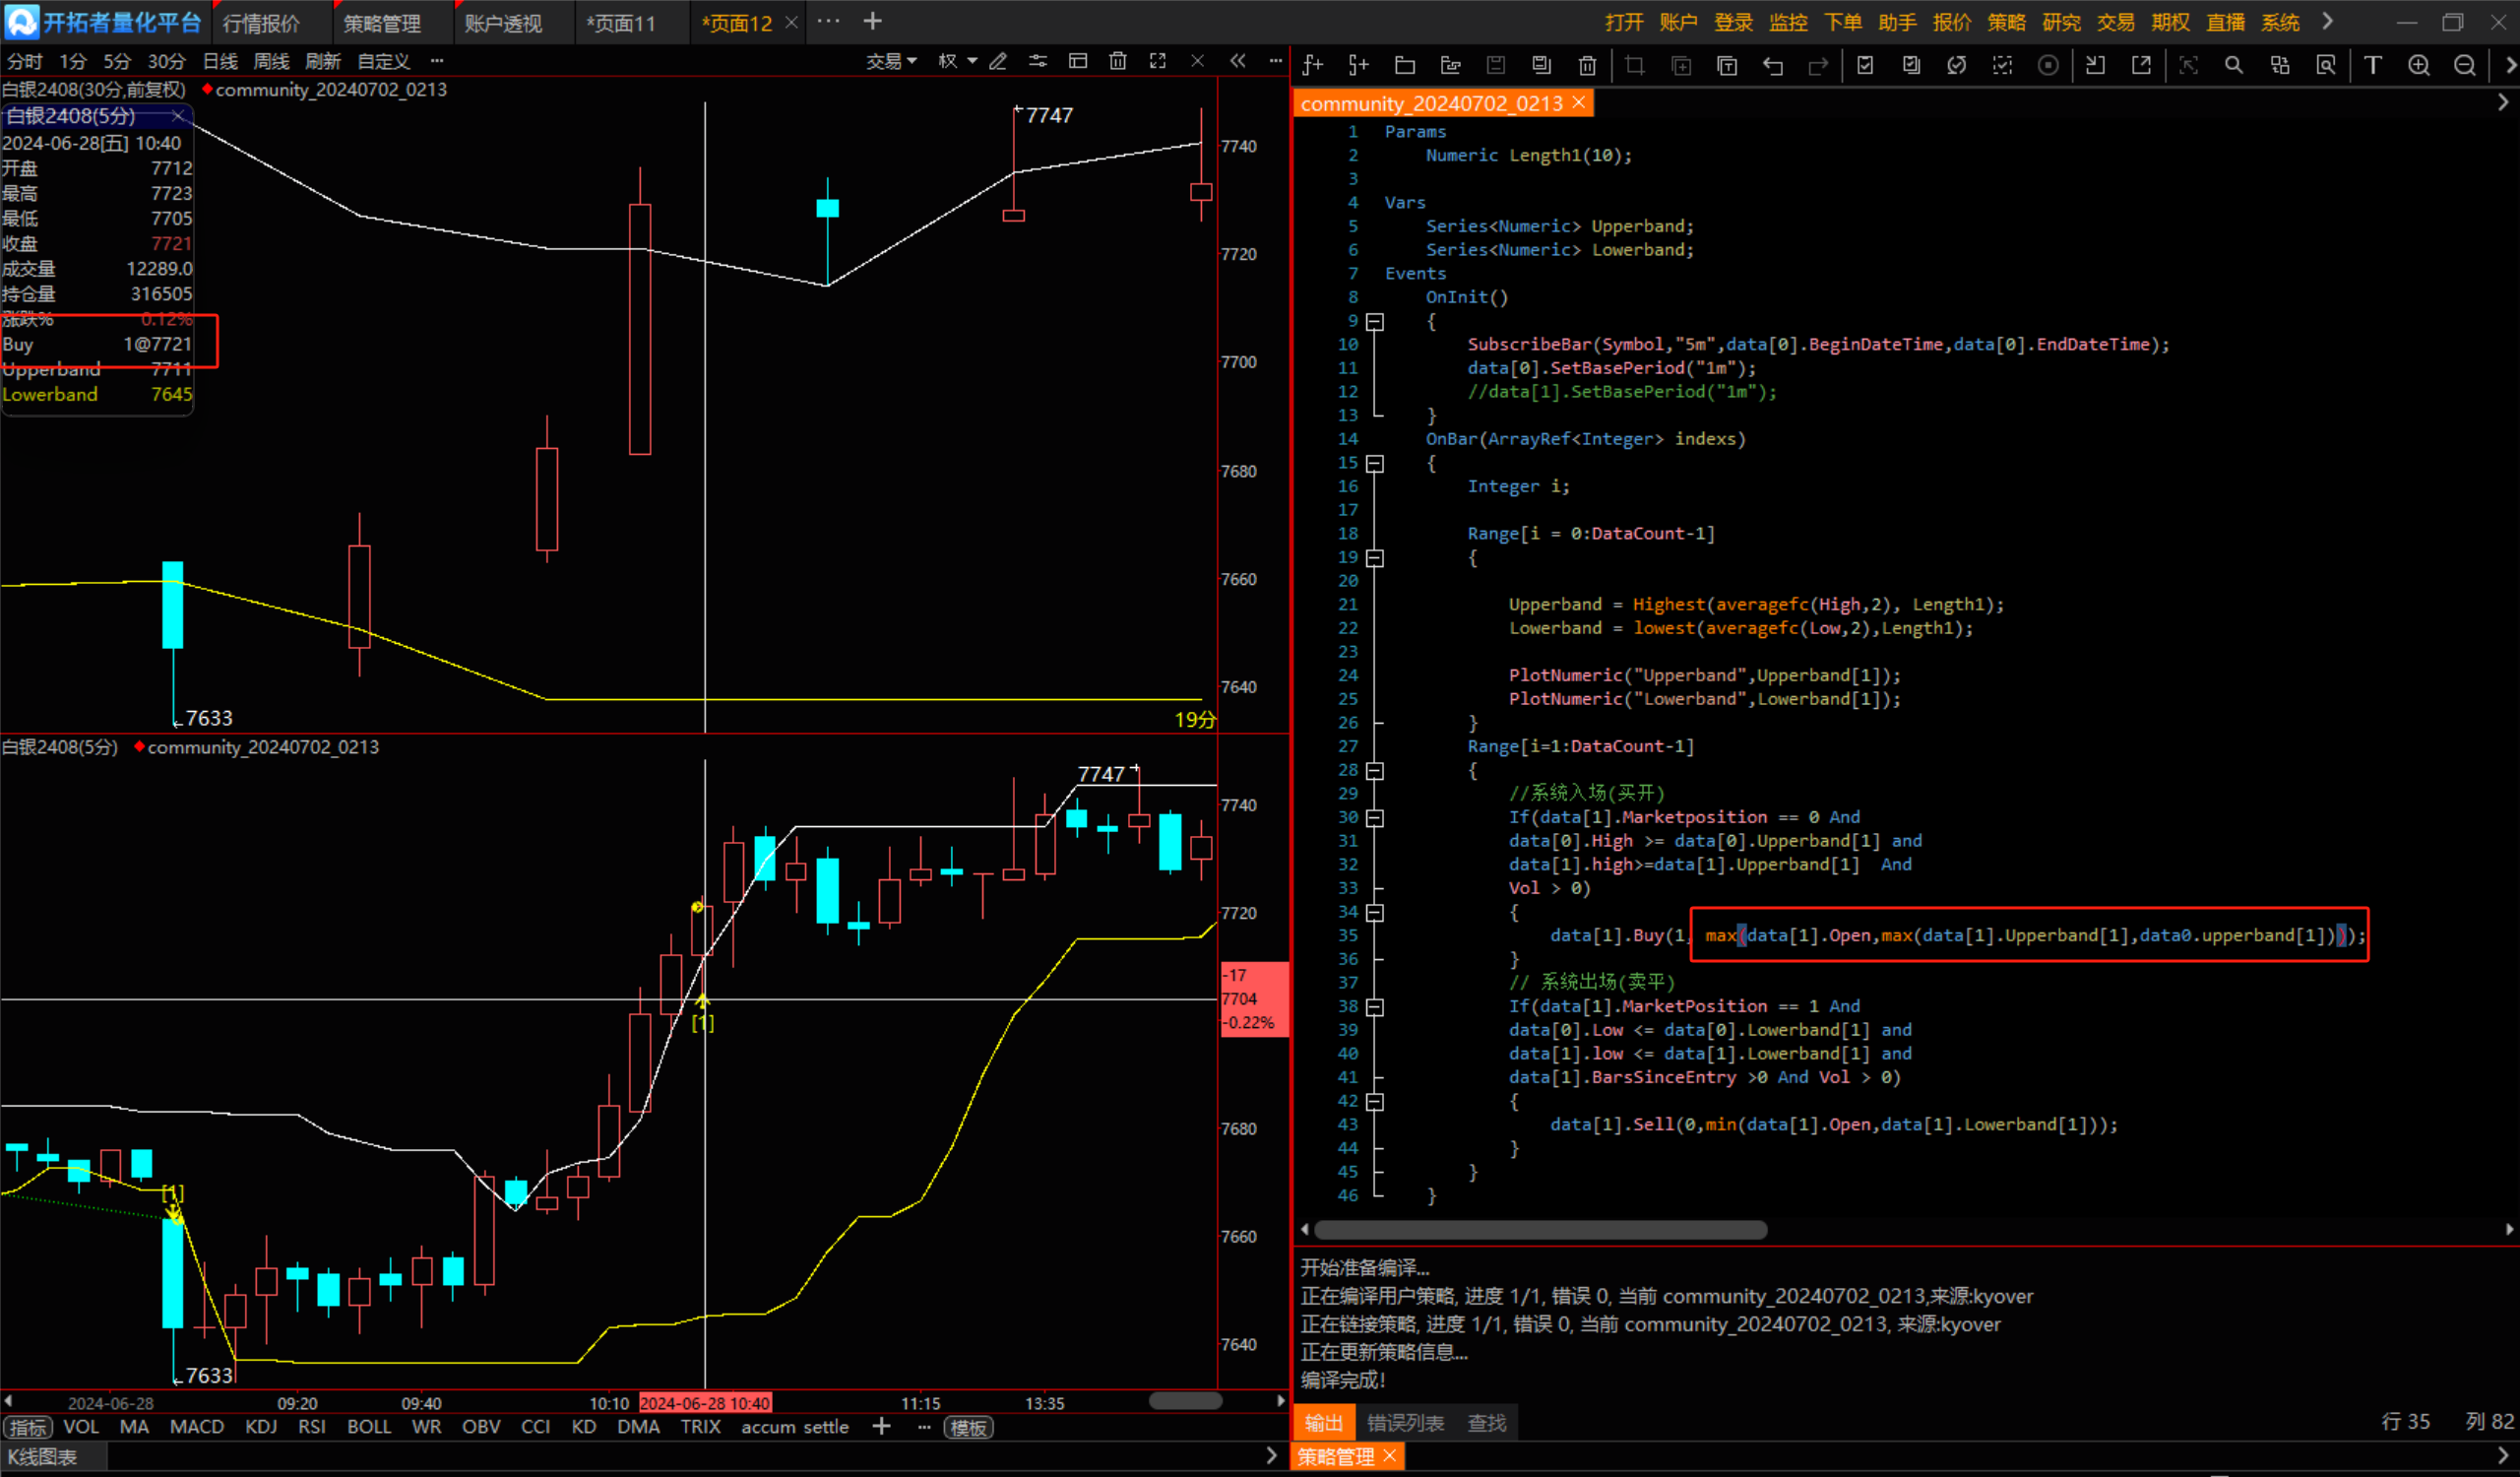Open the 权 adjustment dropdown
This screenshot has height=1477, width=2520.
957,61
